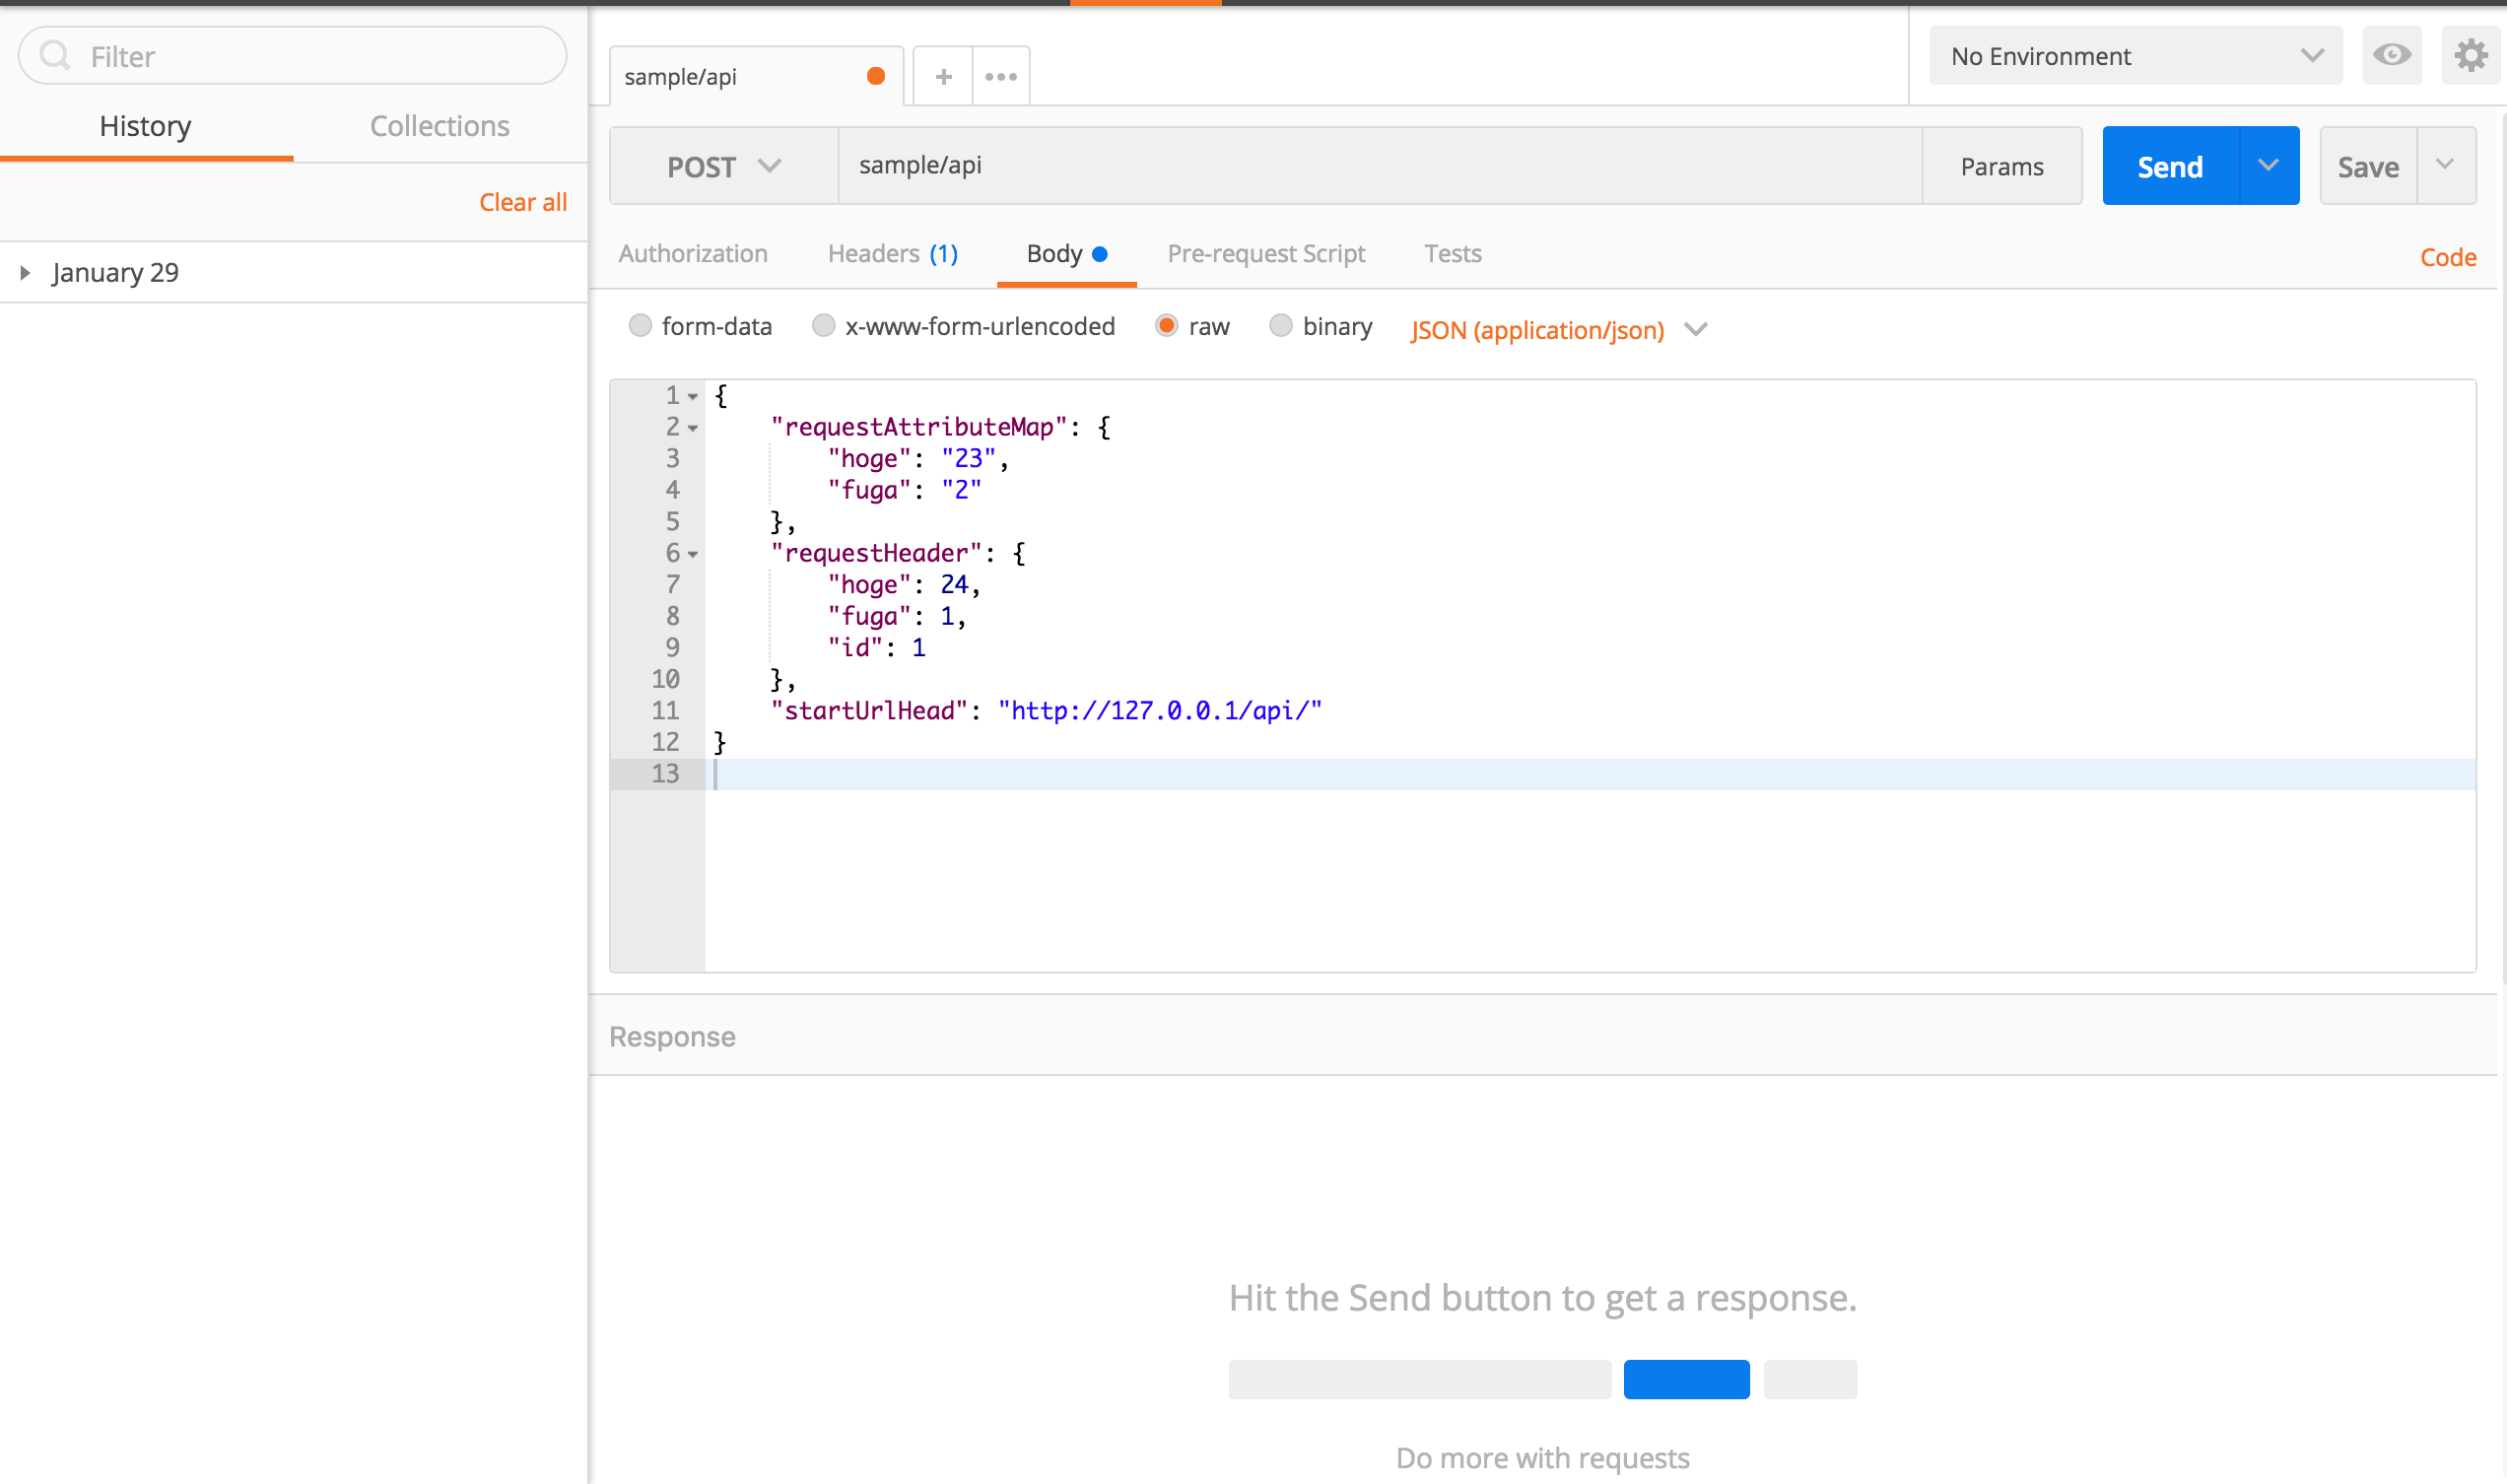Image resolution: width=2507 pixels, height=1484 pixels.
Task: Click the Send button
Action: point(2171,166)
